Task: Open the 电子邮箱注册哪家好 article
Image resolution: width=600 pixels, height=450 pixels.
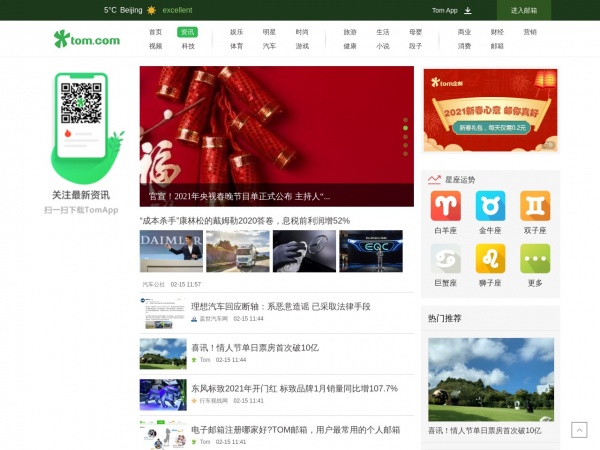Action: tap(295, 430)
